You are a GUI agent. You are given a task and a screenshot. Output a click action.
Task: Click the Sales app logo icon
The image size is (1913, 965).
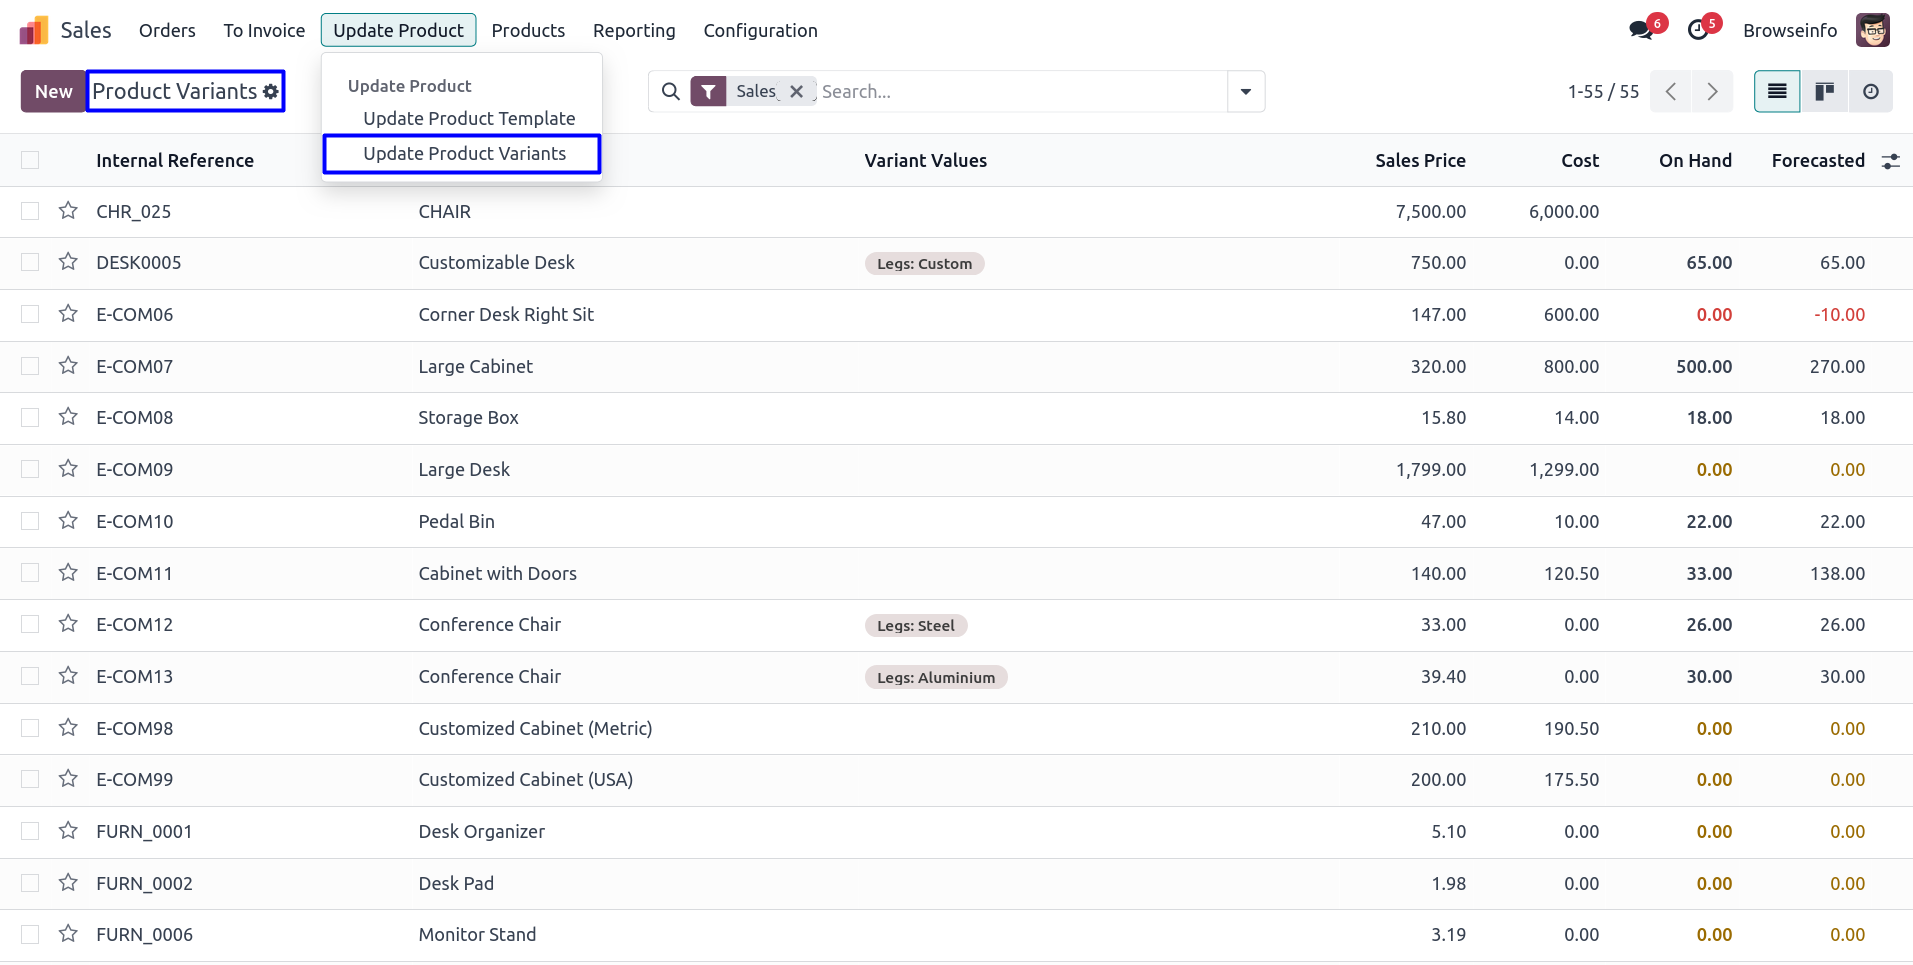(x=34, y=30)
